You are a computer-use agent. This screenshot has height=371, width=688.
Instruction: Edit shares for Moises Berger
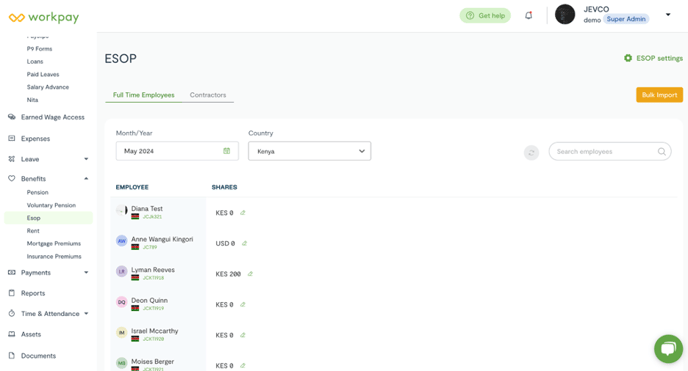[x=243, y=365]
